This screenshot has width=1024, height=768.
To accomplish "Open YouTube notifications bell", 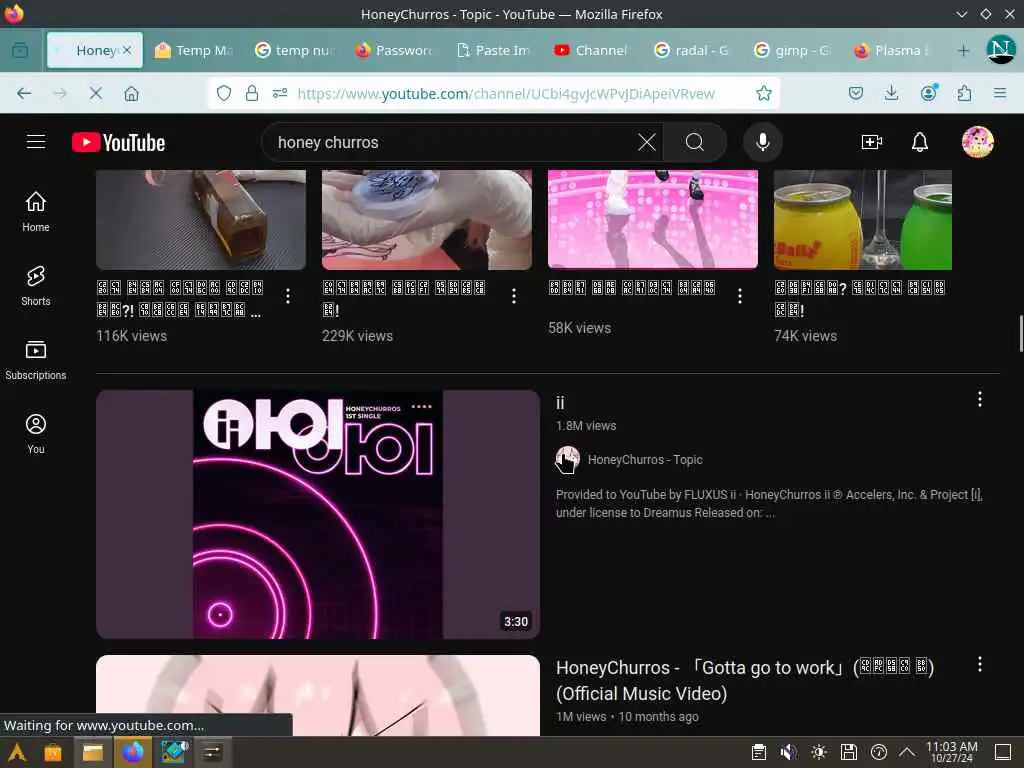I will [920, 142].
